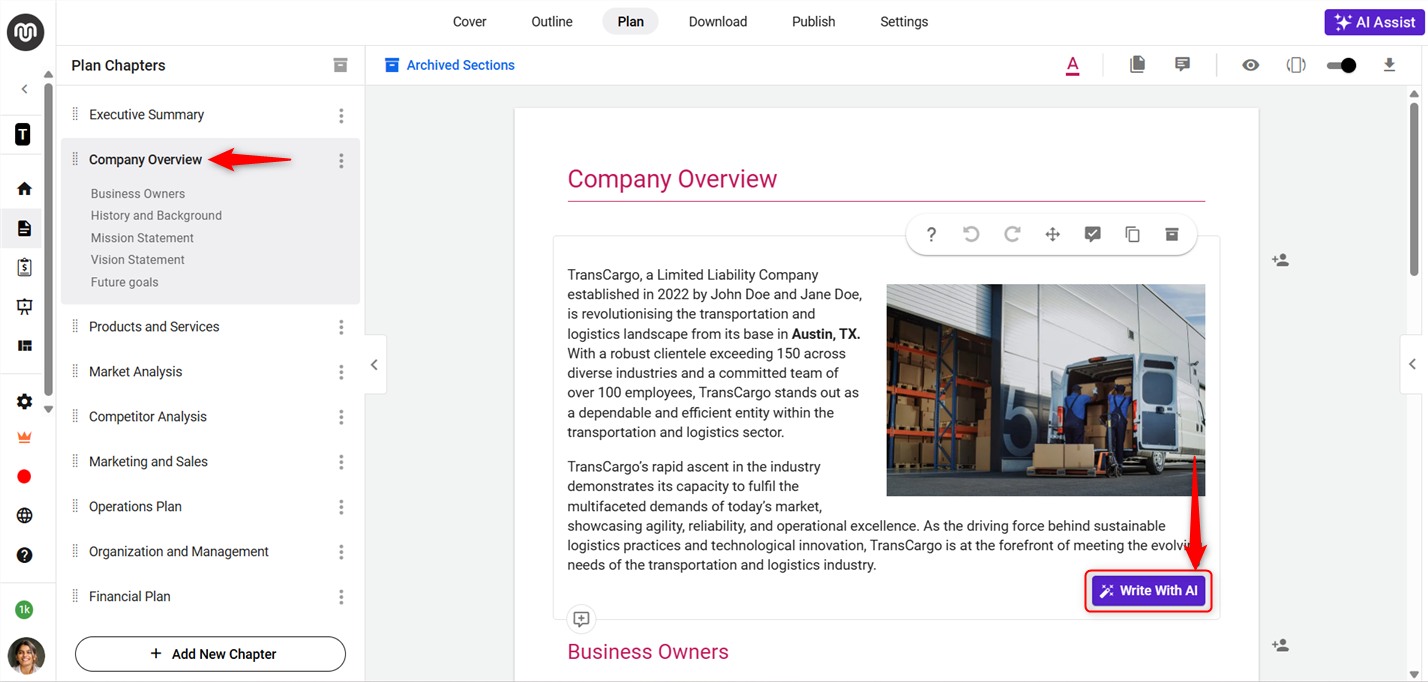Screen dimensions: 1428x682
Task: Switch to the Cover tab
Action: tap(470, 22)
